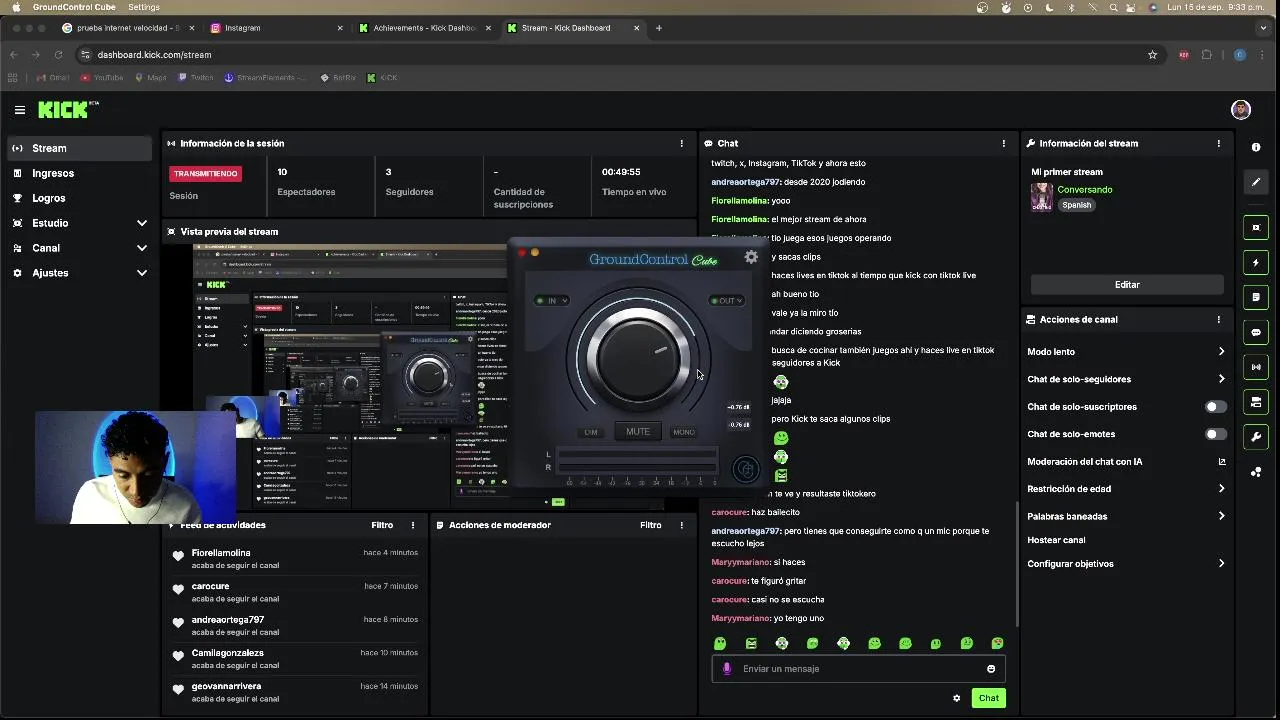Click the broadcast signal icon in right rail
1280x720 pixels.
[x=1256, y=367]
